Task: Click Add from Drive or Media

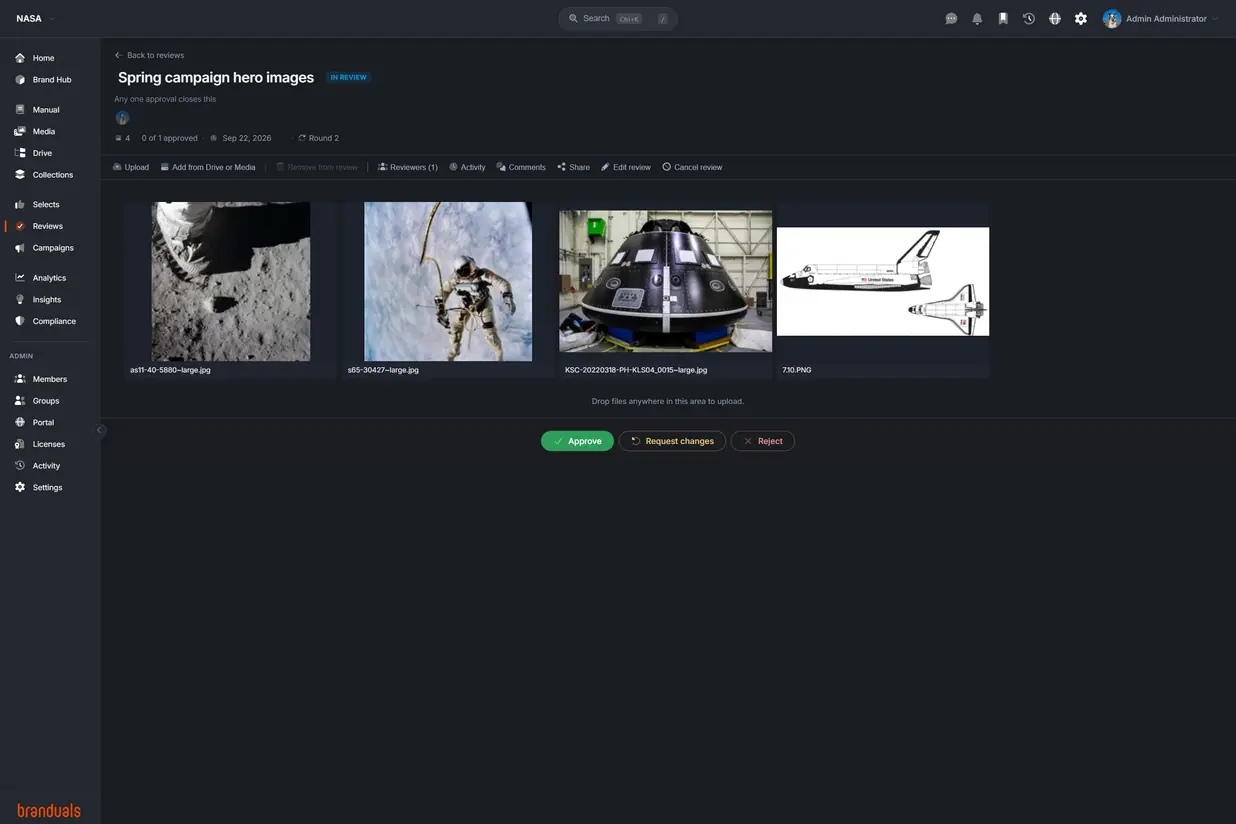Action: (x=208, y=167)
